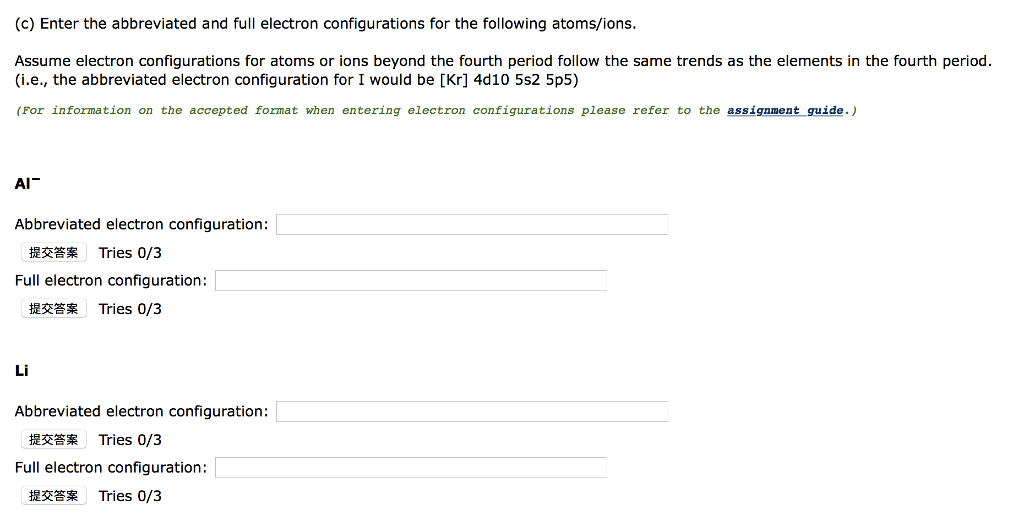Focus the Al⁻ full electron configuration field
This screenshot has height=516, width=1024.
point(411,281)
